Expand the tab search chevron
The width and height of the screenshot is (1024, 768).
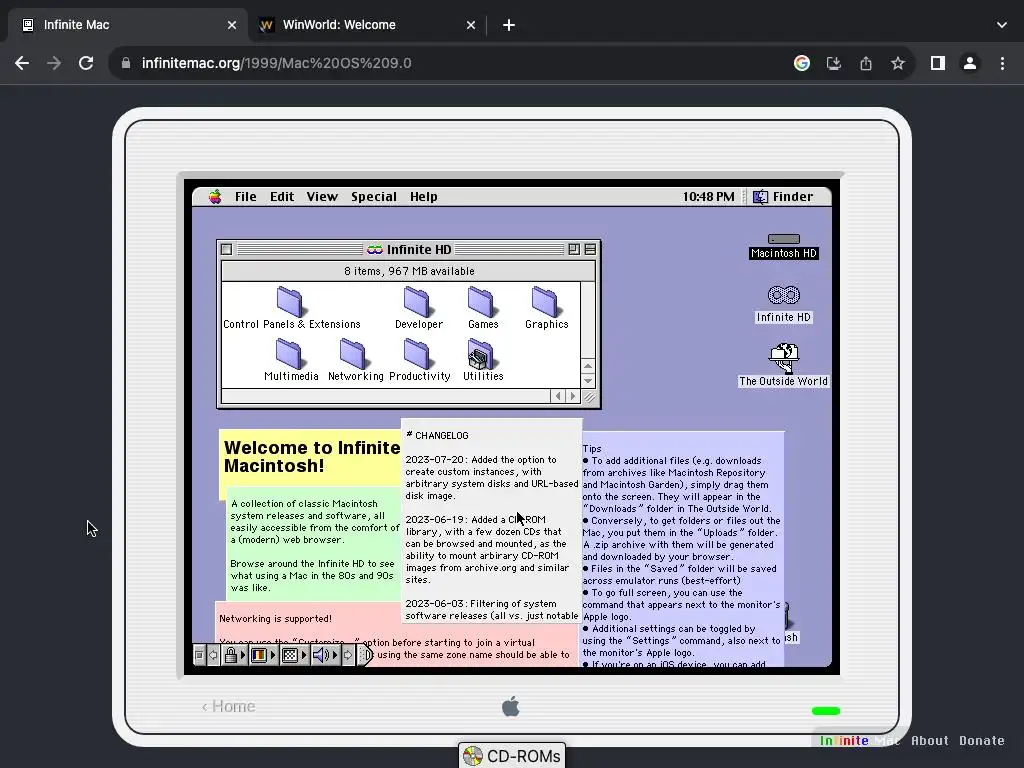[1002, 25]
